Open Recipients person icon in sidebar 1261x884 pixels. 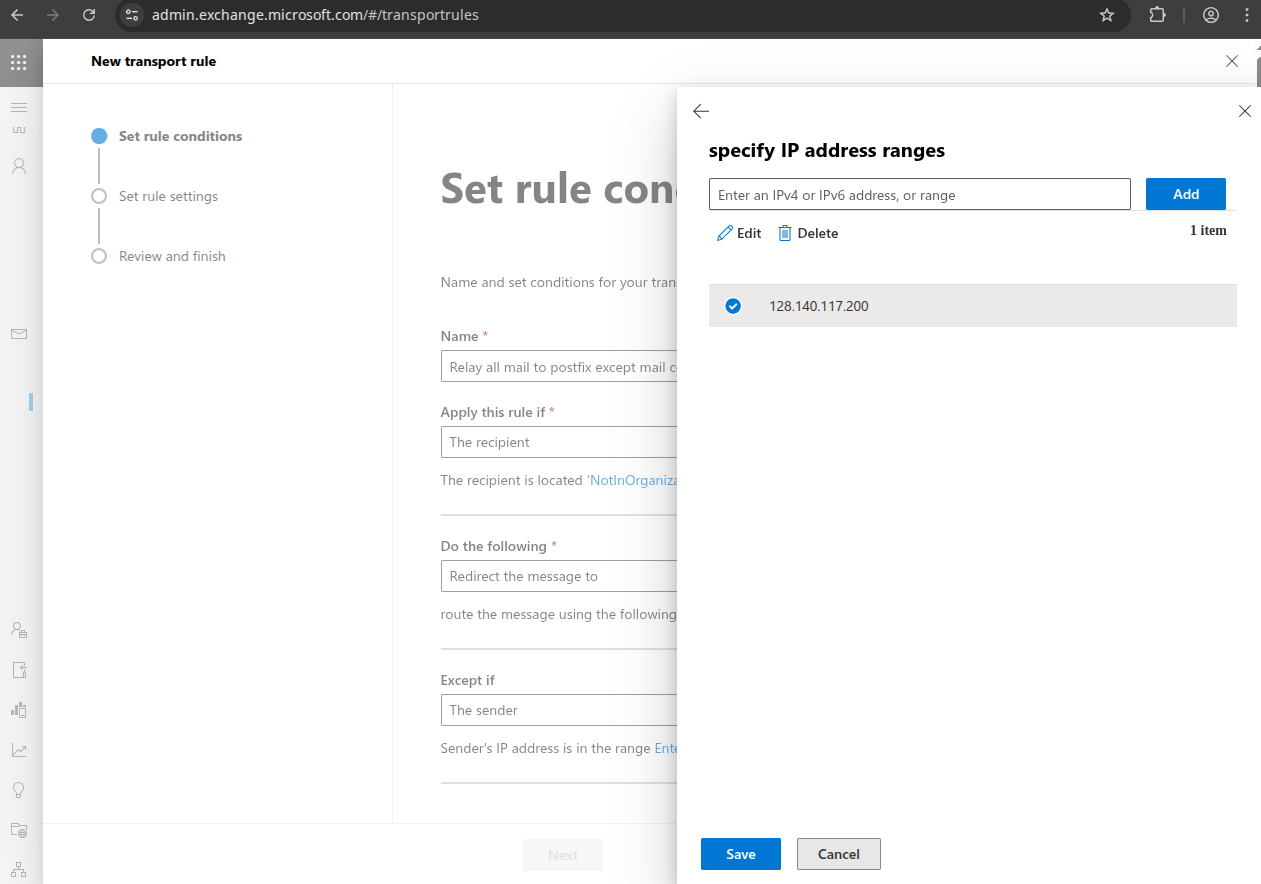pos(18,166)
